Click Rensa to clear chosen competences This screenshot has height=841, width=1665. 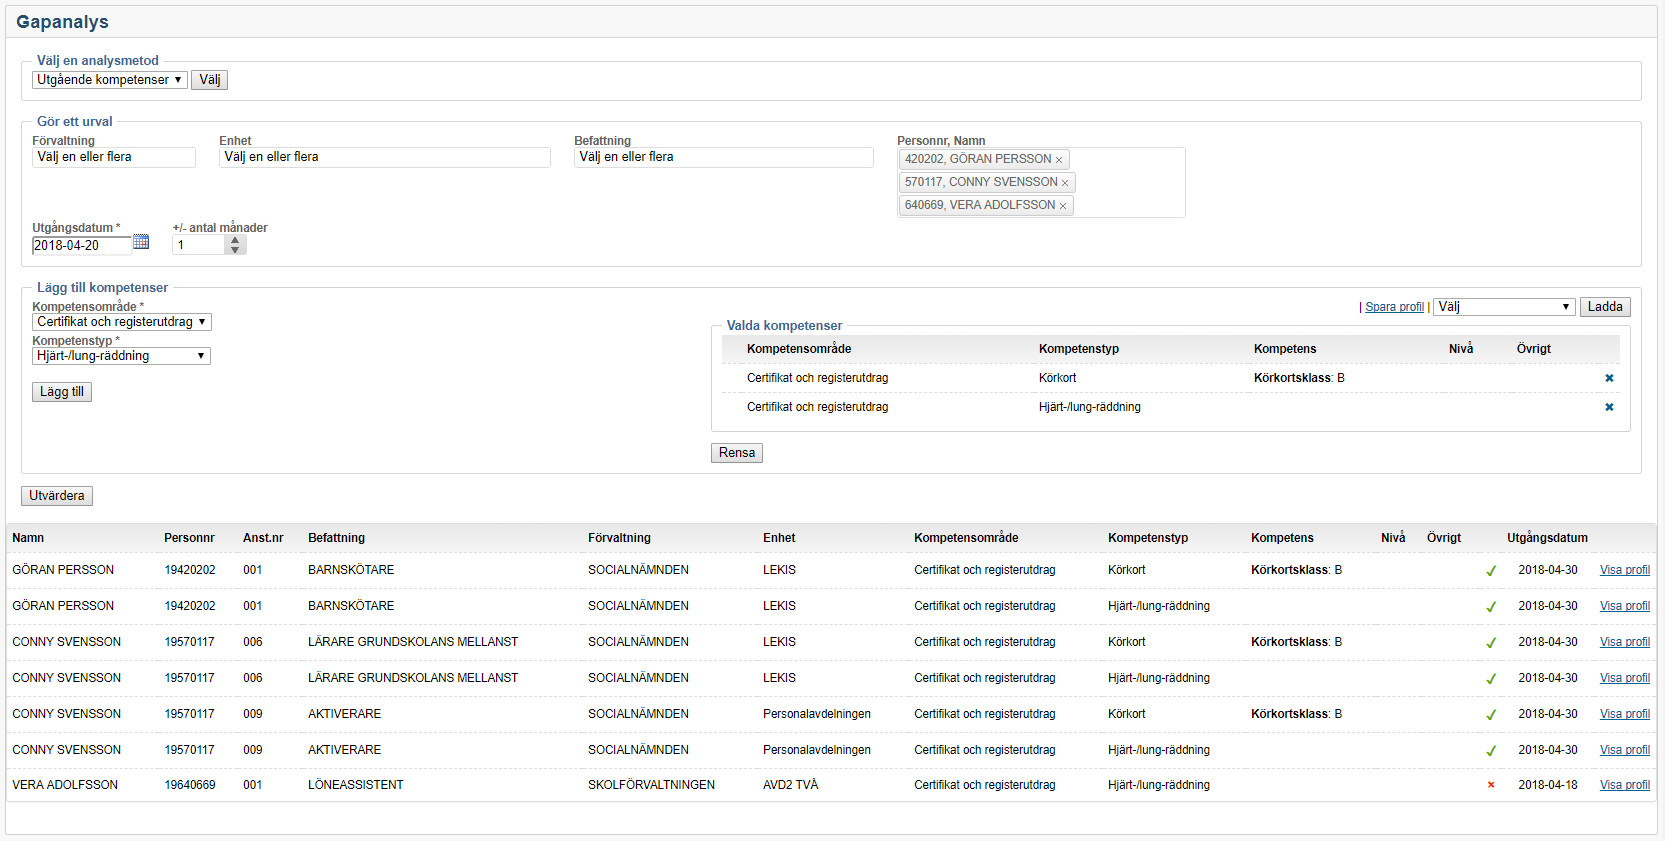click(737, 453)
